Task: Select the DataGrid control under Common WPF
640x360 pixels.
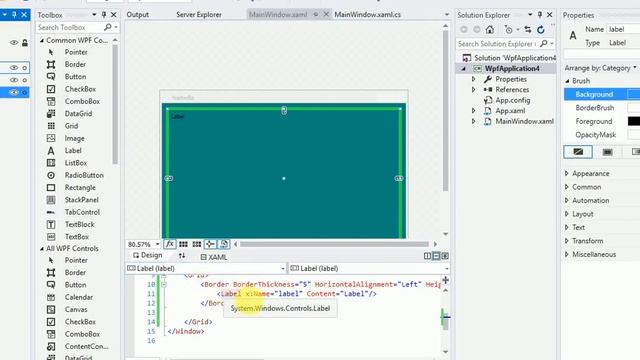Action: pos(78,113)
